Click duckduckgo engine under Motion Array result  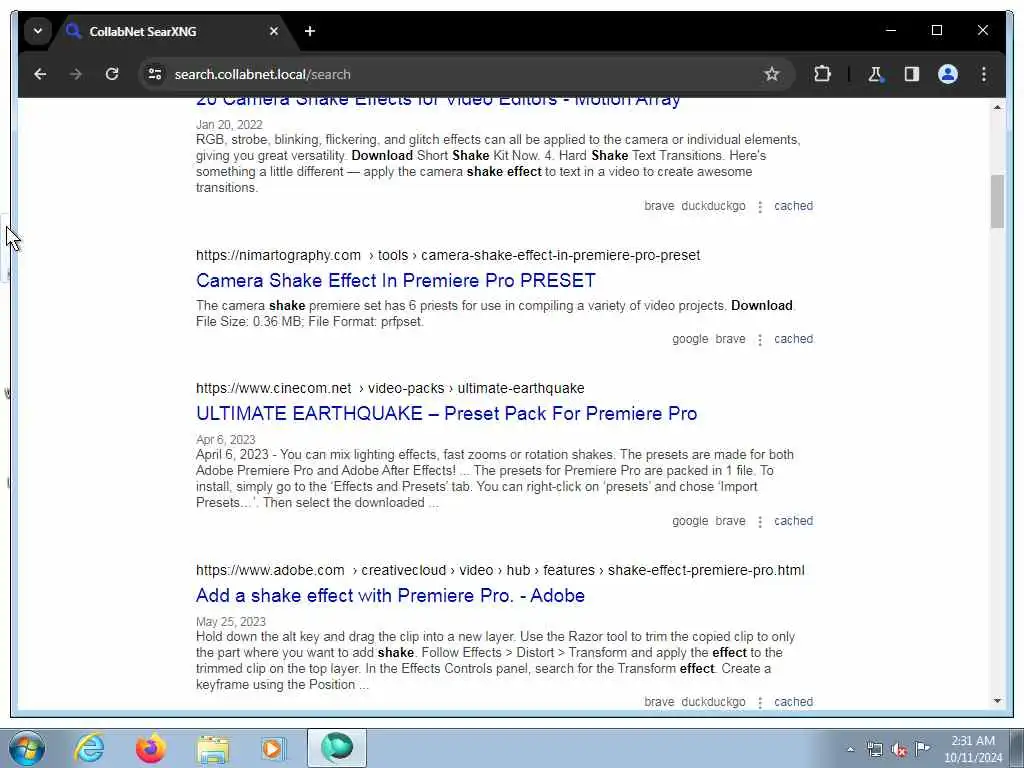tap(713, 206)
